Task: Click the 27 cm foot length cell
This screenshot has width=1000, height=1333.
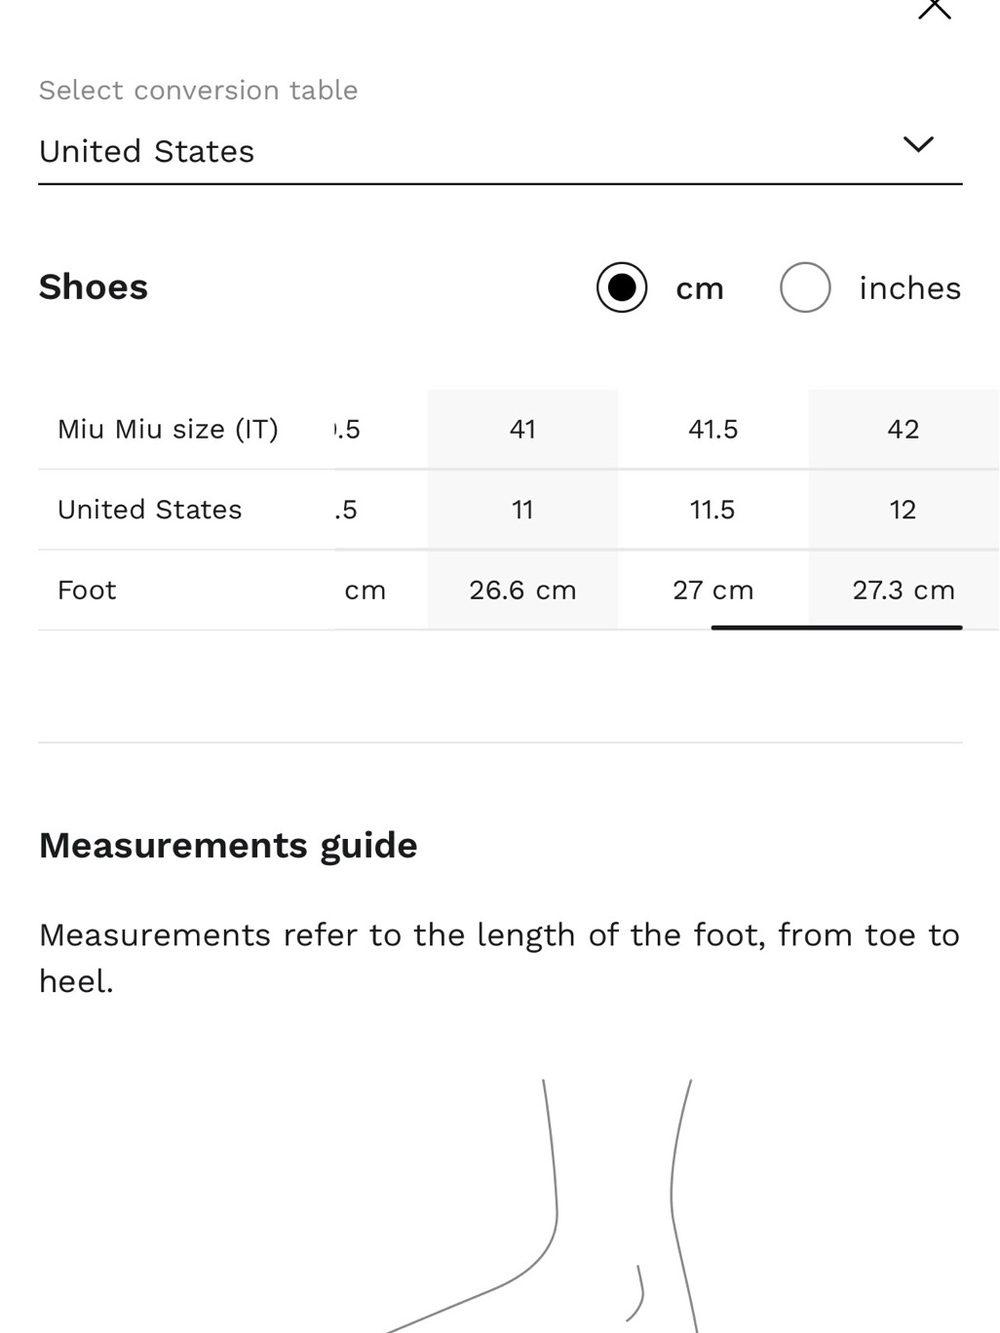Action: coord(713,590)
